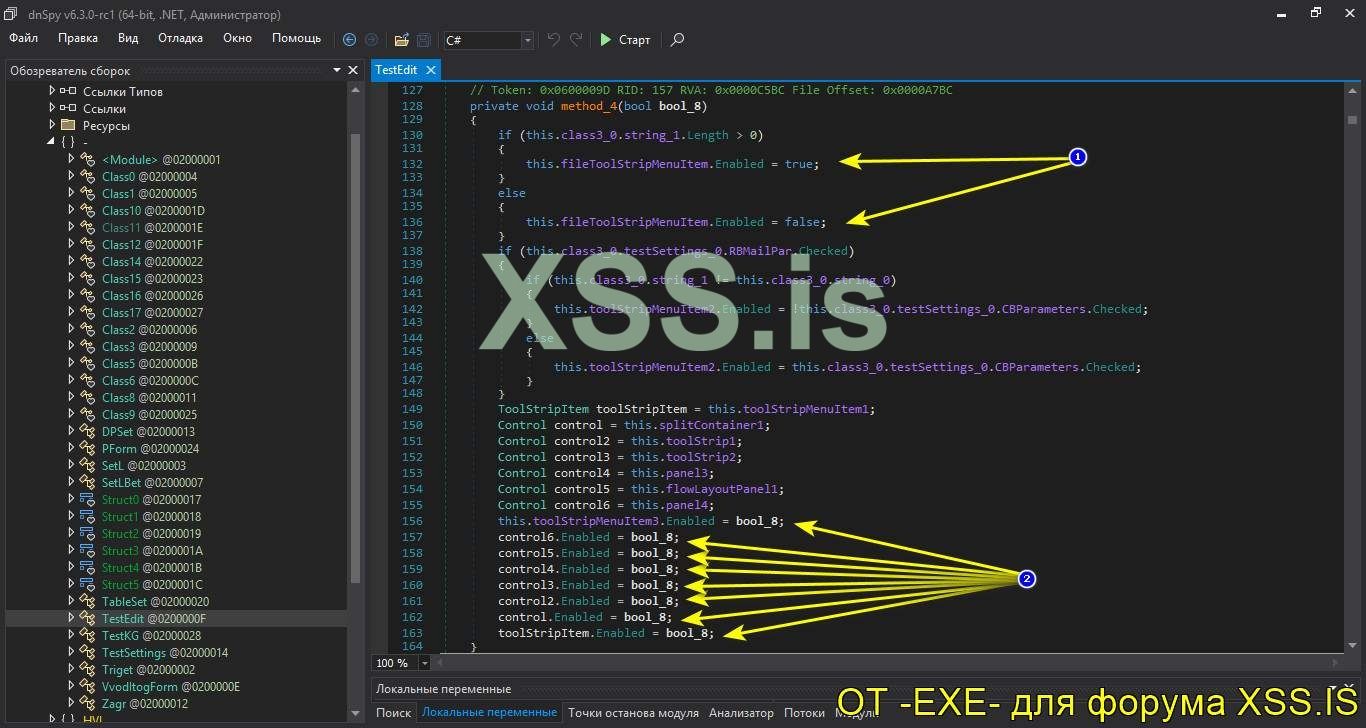Expand the Struct1 tree node

click(x=71, y=517)
